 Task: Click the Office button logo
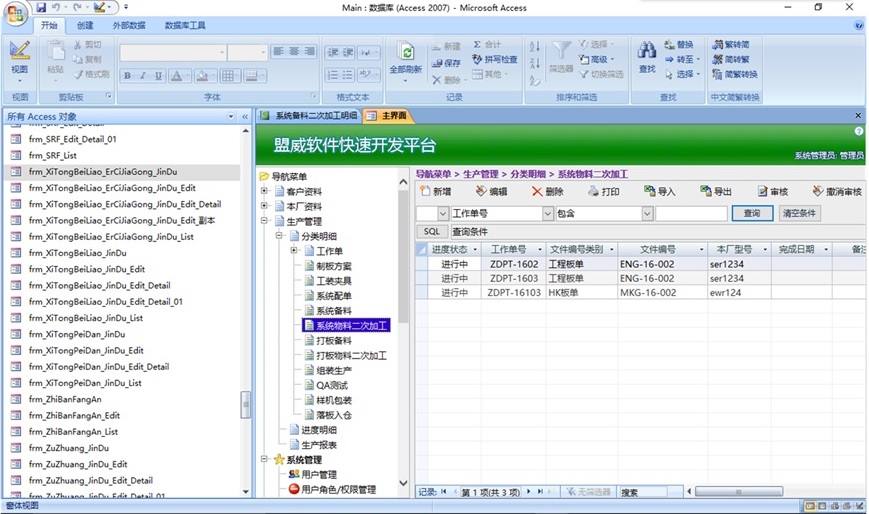point(16,14)
